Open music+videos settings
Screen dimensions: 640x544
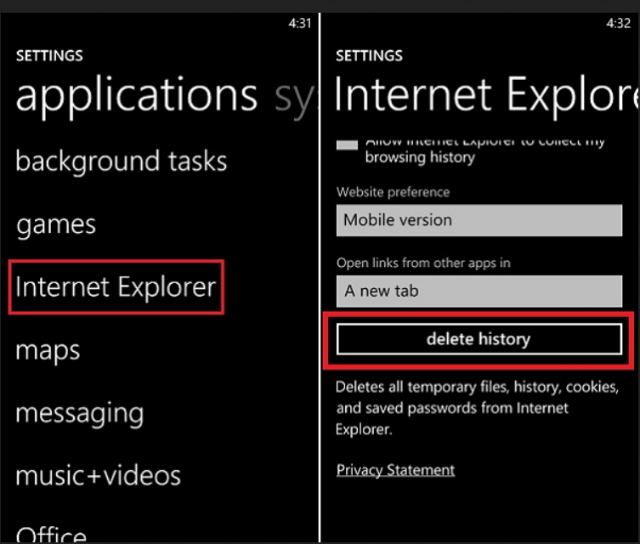[98, 474]
